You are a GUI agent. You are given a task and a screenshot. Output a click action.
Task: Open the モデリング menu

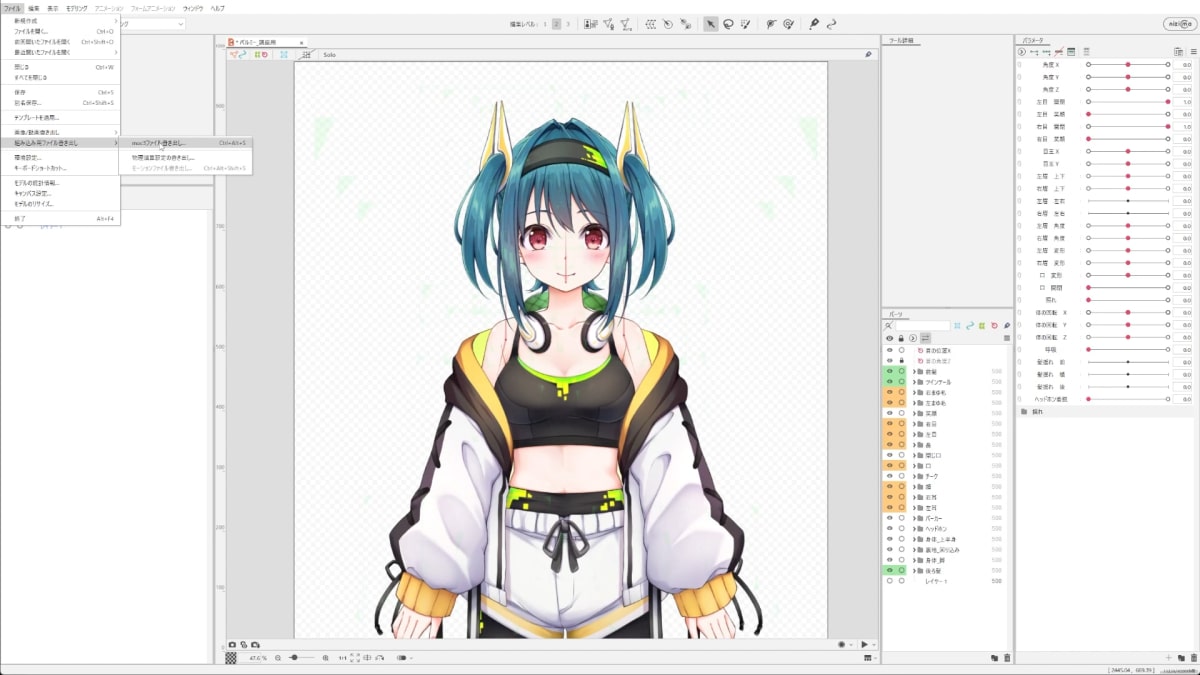pos(77,8)
